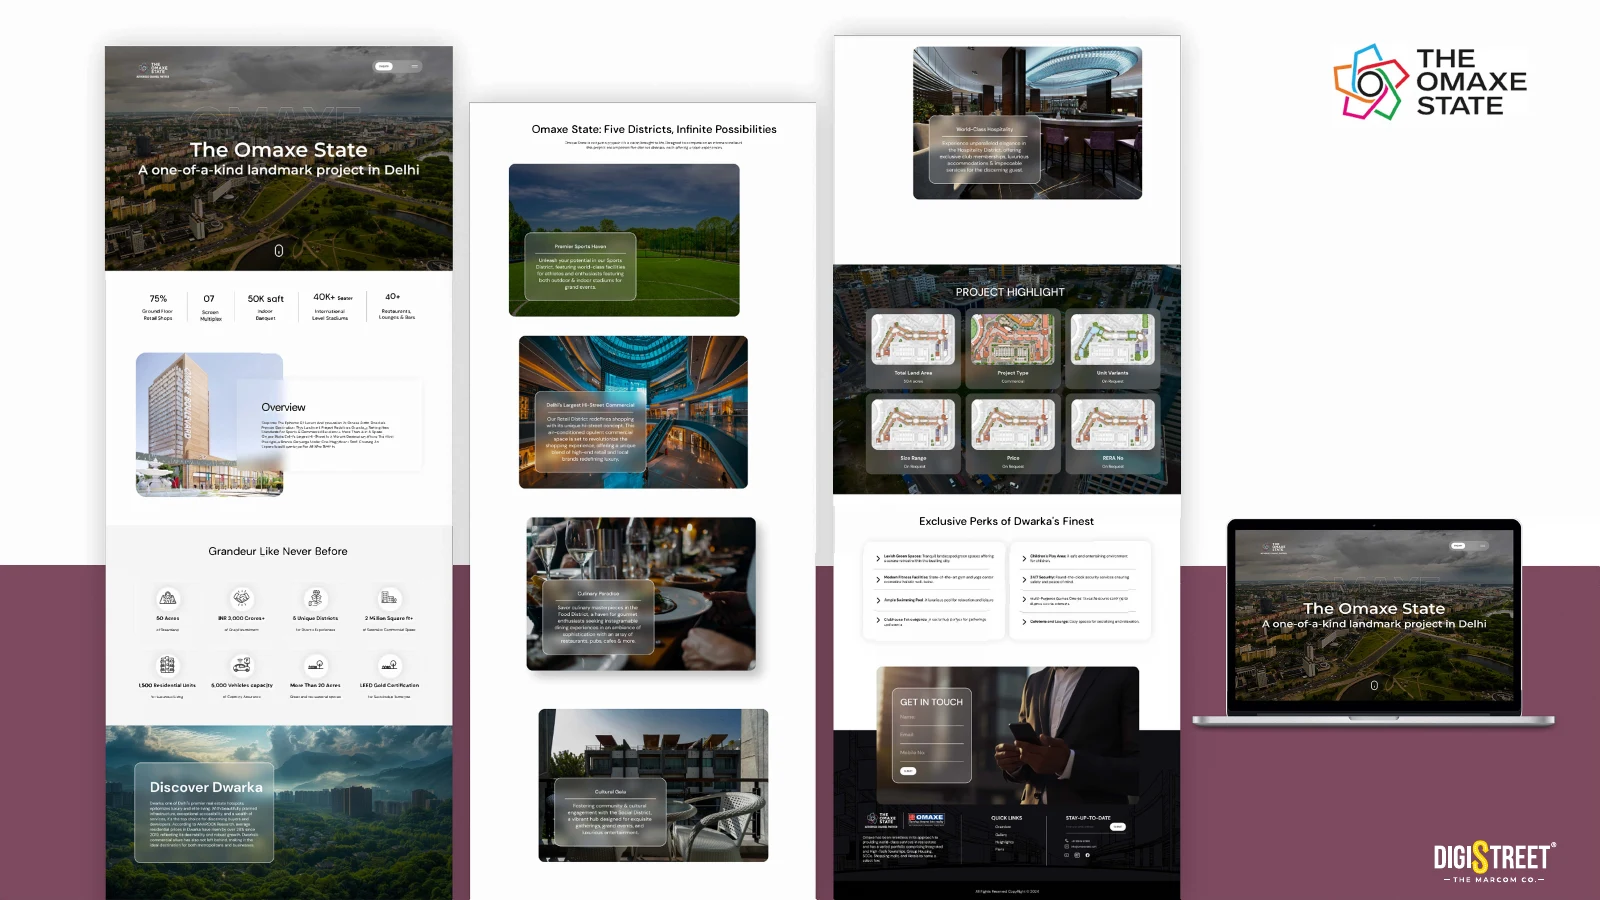1600x900 pixels.
Task: Click the '50K sqft' Indoor Banquet stat
Action: coord(266,307)
